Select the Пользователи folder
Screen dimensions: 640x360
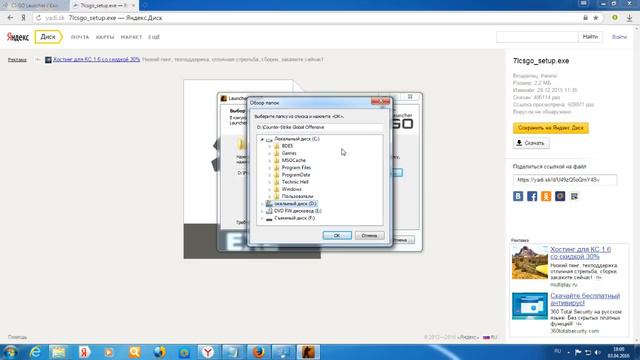pyautogui.click(x=297, y=196)
